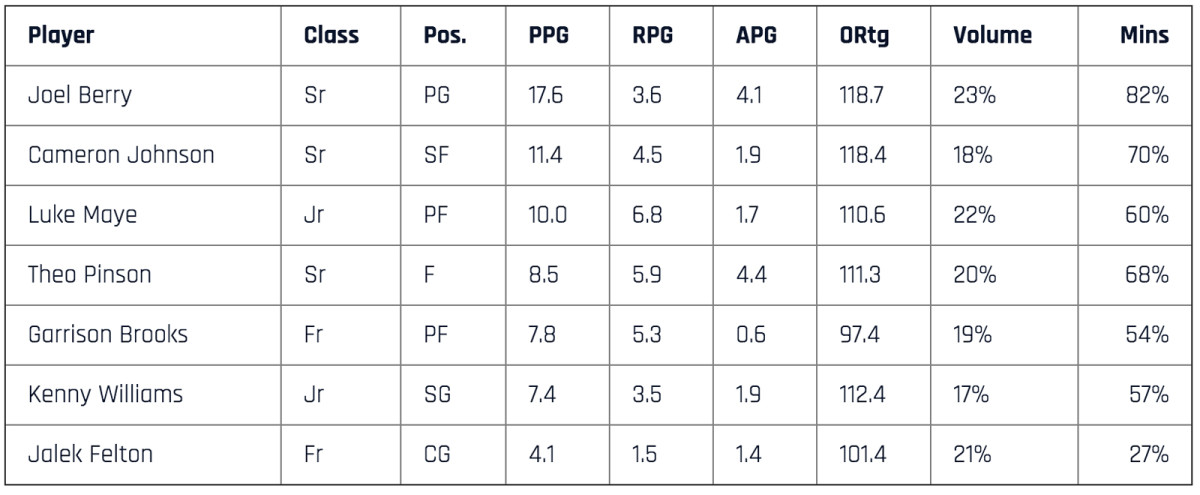Open Joel Berry's player name
Viewport: 1200px width, 495px height.
80,97
